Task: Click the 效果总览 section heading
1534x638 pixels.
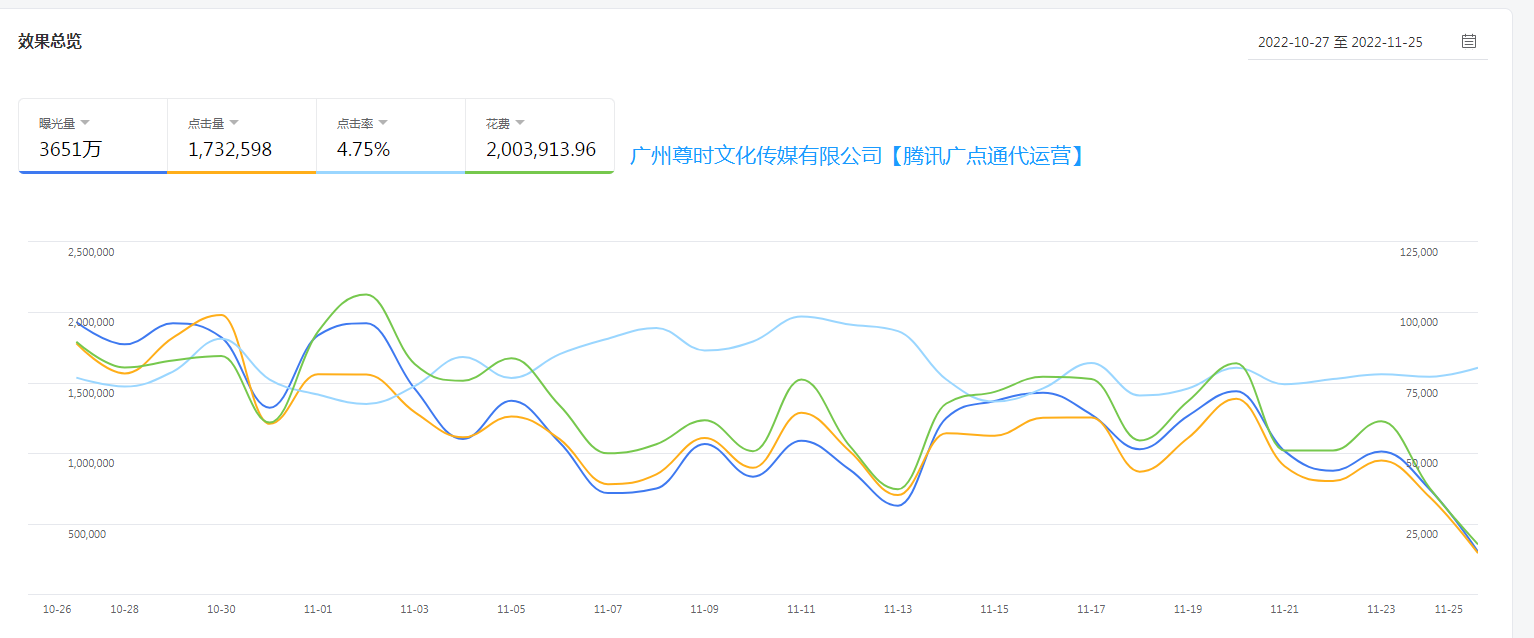Action: 50,41
